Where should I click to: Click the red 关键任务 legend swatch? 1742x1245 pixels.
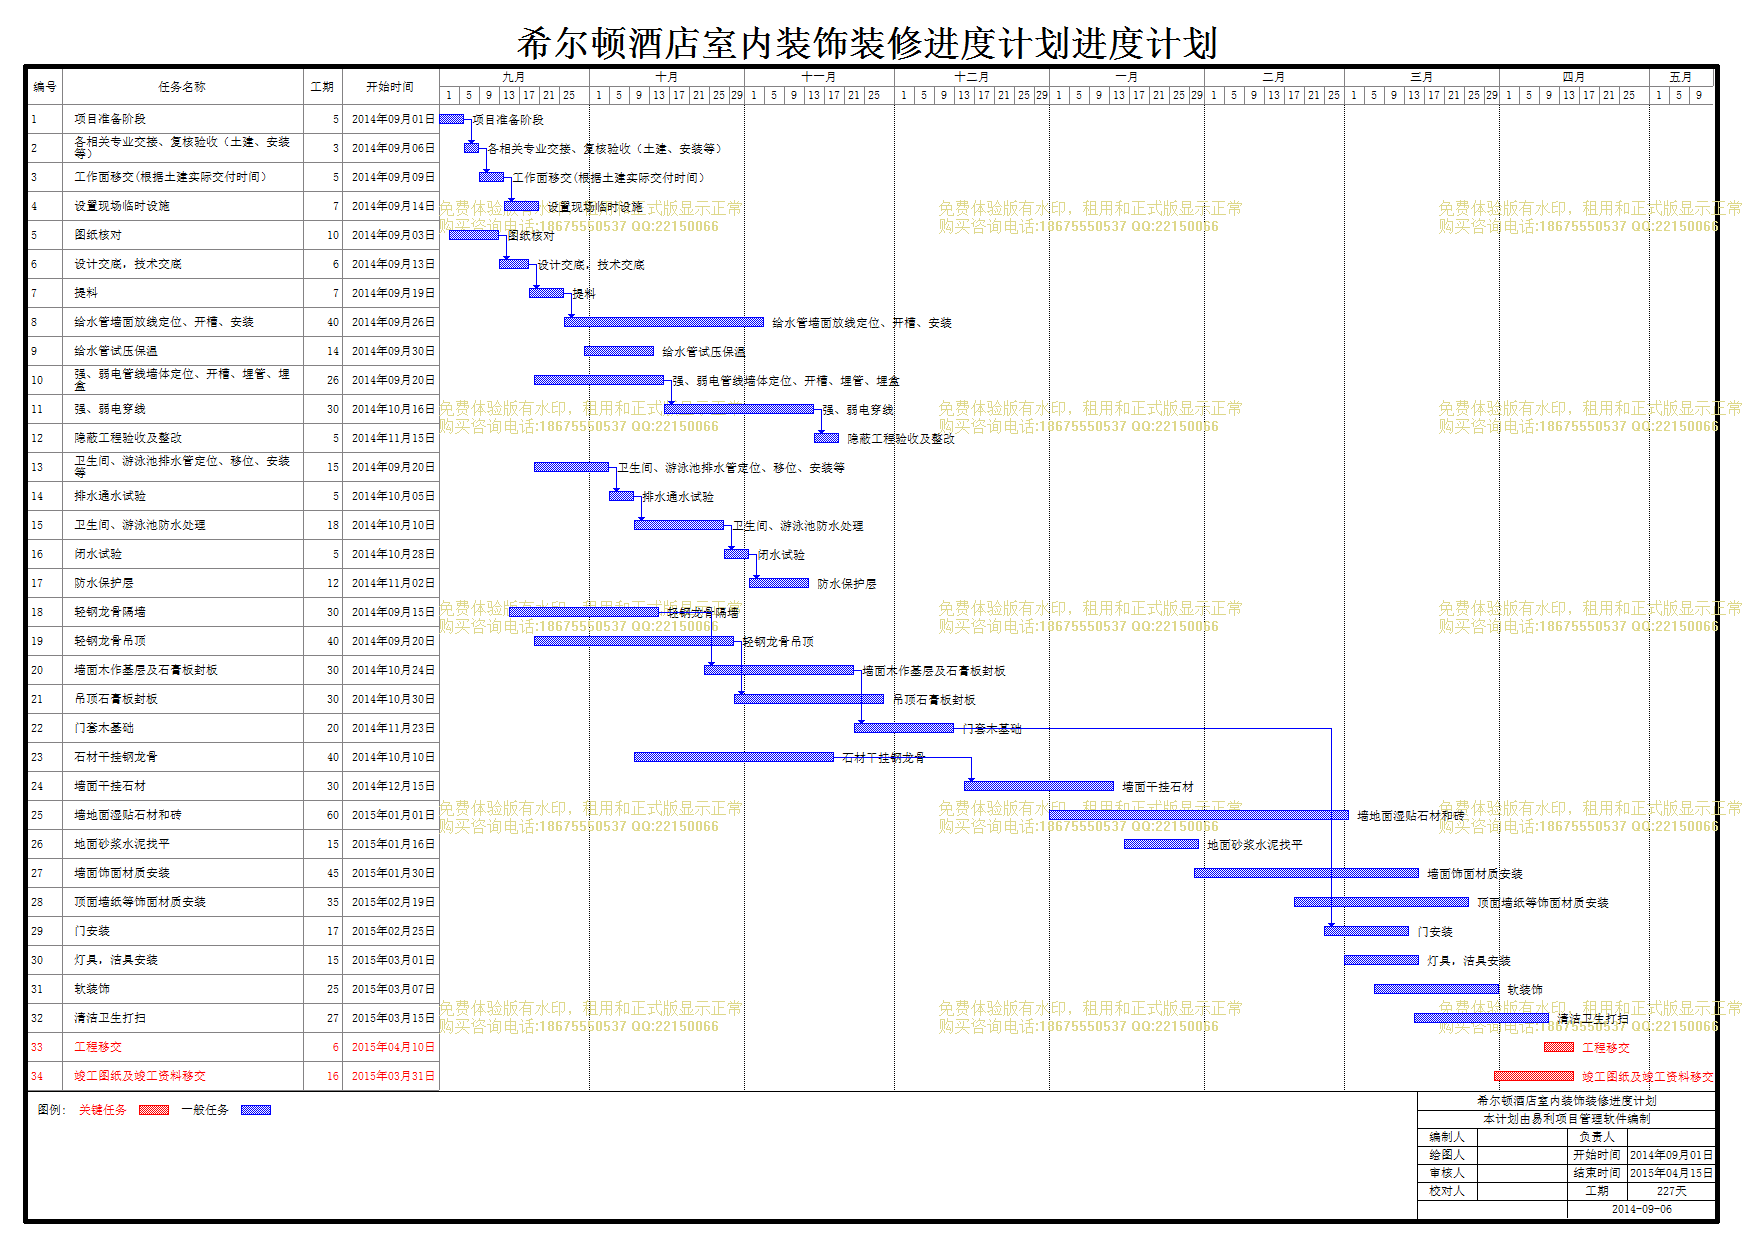[154, 1110]
